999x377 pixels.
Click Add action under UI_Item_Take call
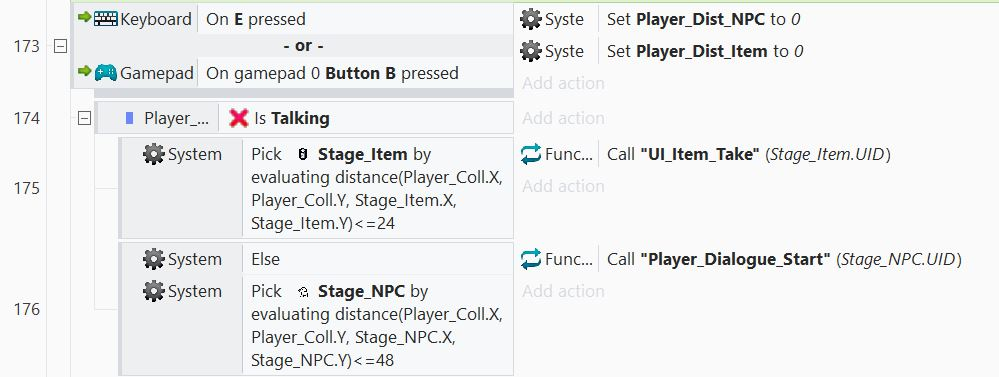[563, 186]
